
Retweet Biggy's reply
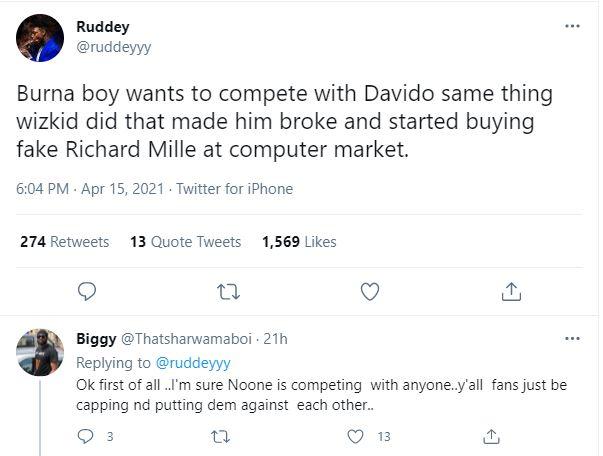(x=220, y=436)
